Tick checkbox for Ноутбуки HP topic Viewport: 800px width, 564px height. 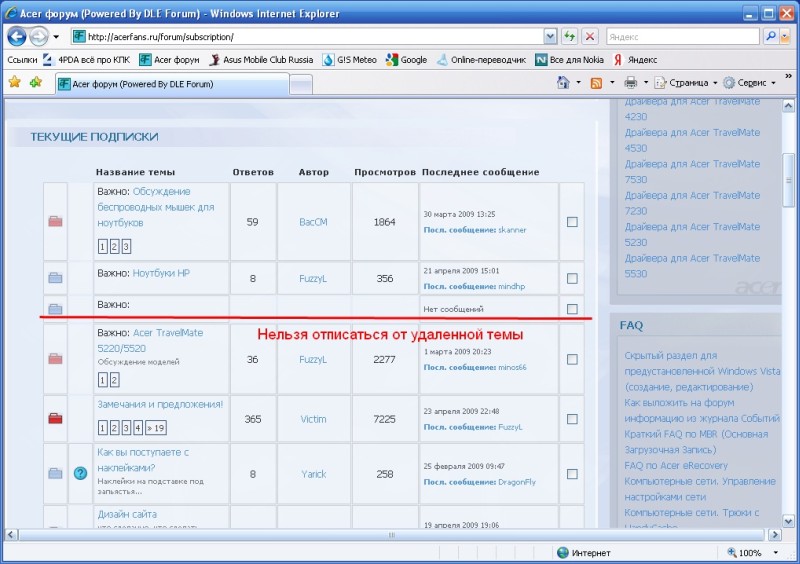(572, 279)
